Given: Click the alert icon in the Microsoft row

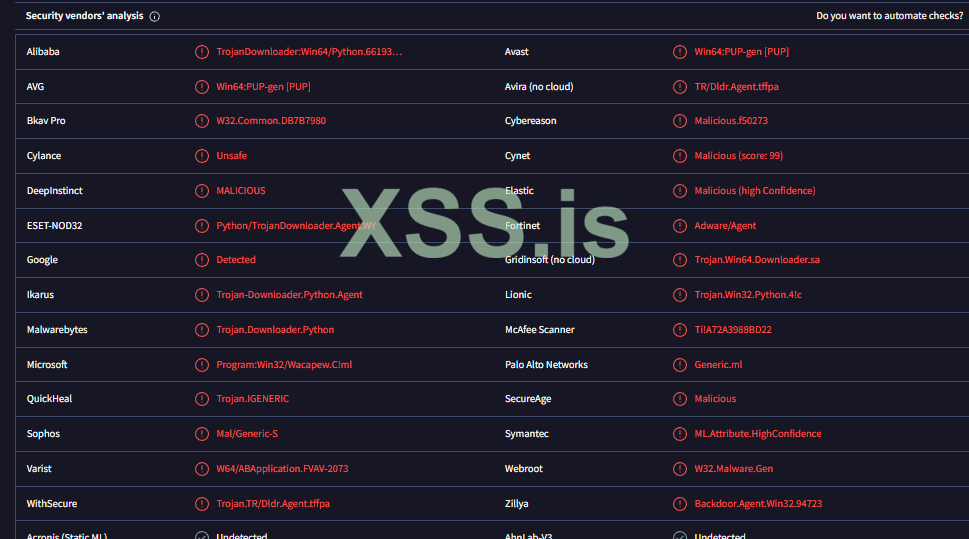Looking at the screenshot, I should (x=201, y=365).
